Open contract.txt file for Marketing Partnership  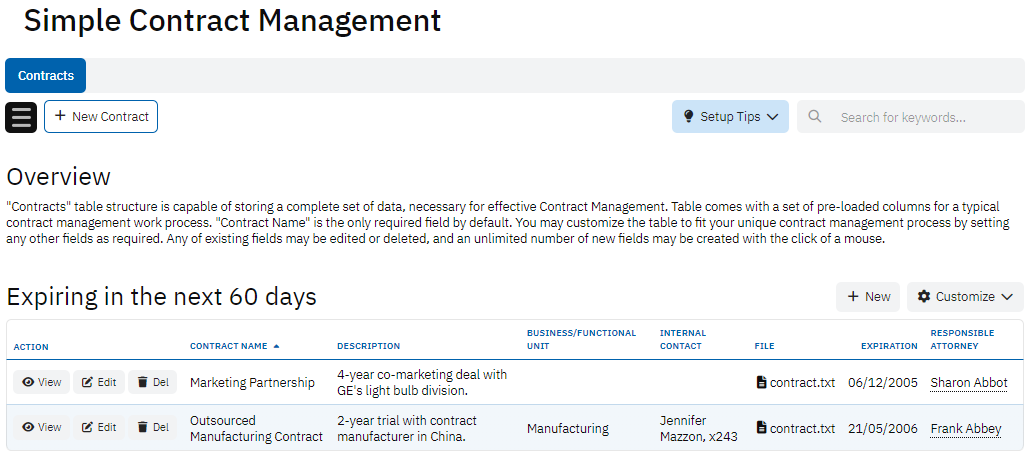tap(795, 382)
